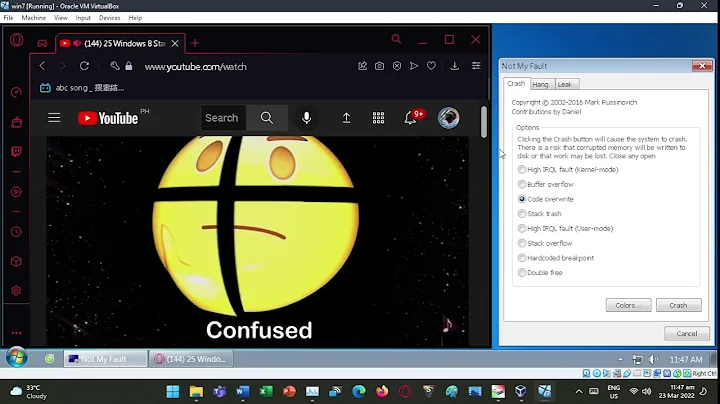Viewport: 720px width, 404px height.
Task: Click the Colors... button
Action: pyautogui.click(x=628, y=305)
